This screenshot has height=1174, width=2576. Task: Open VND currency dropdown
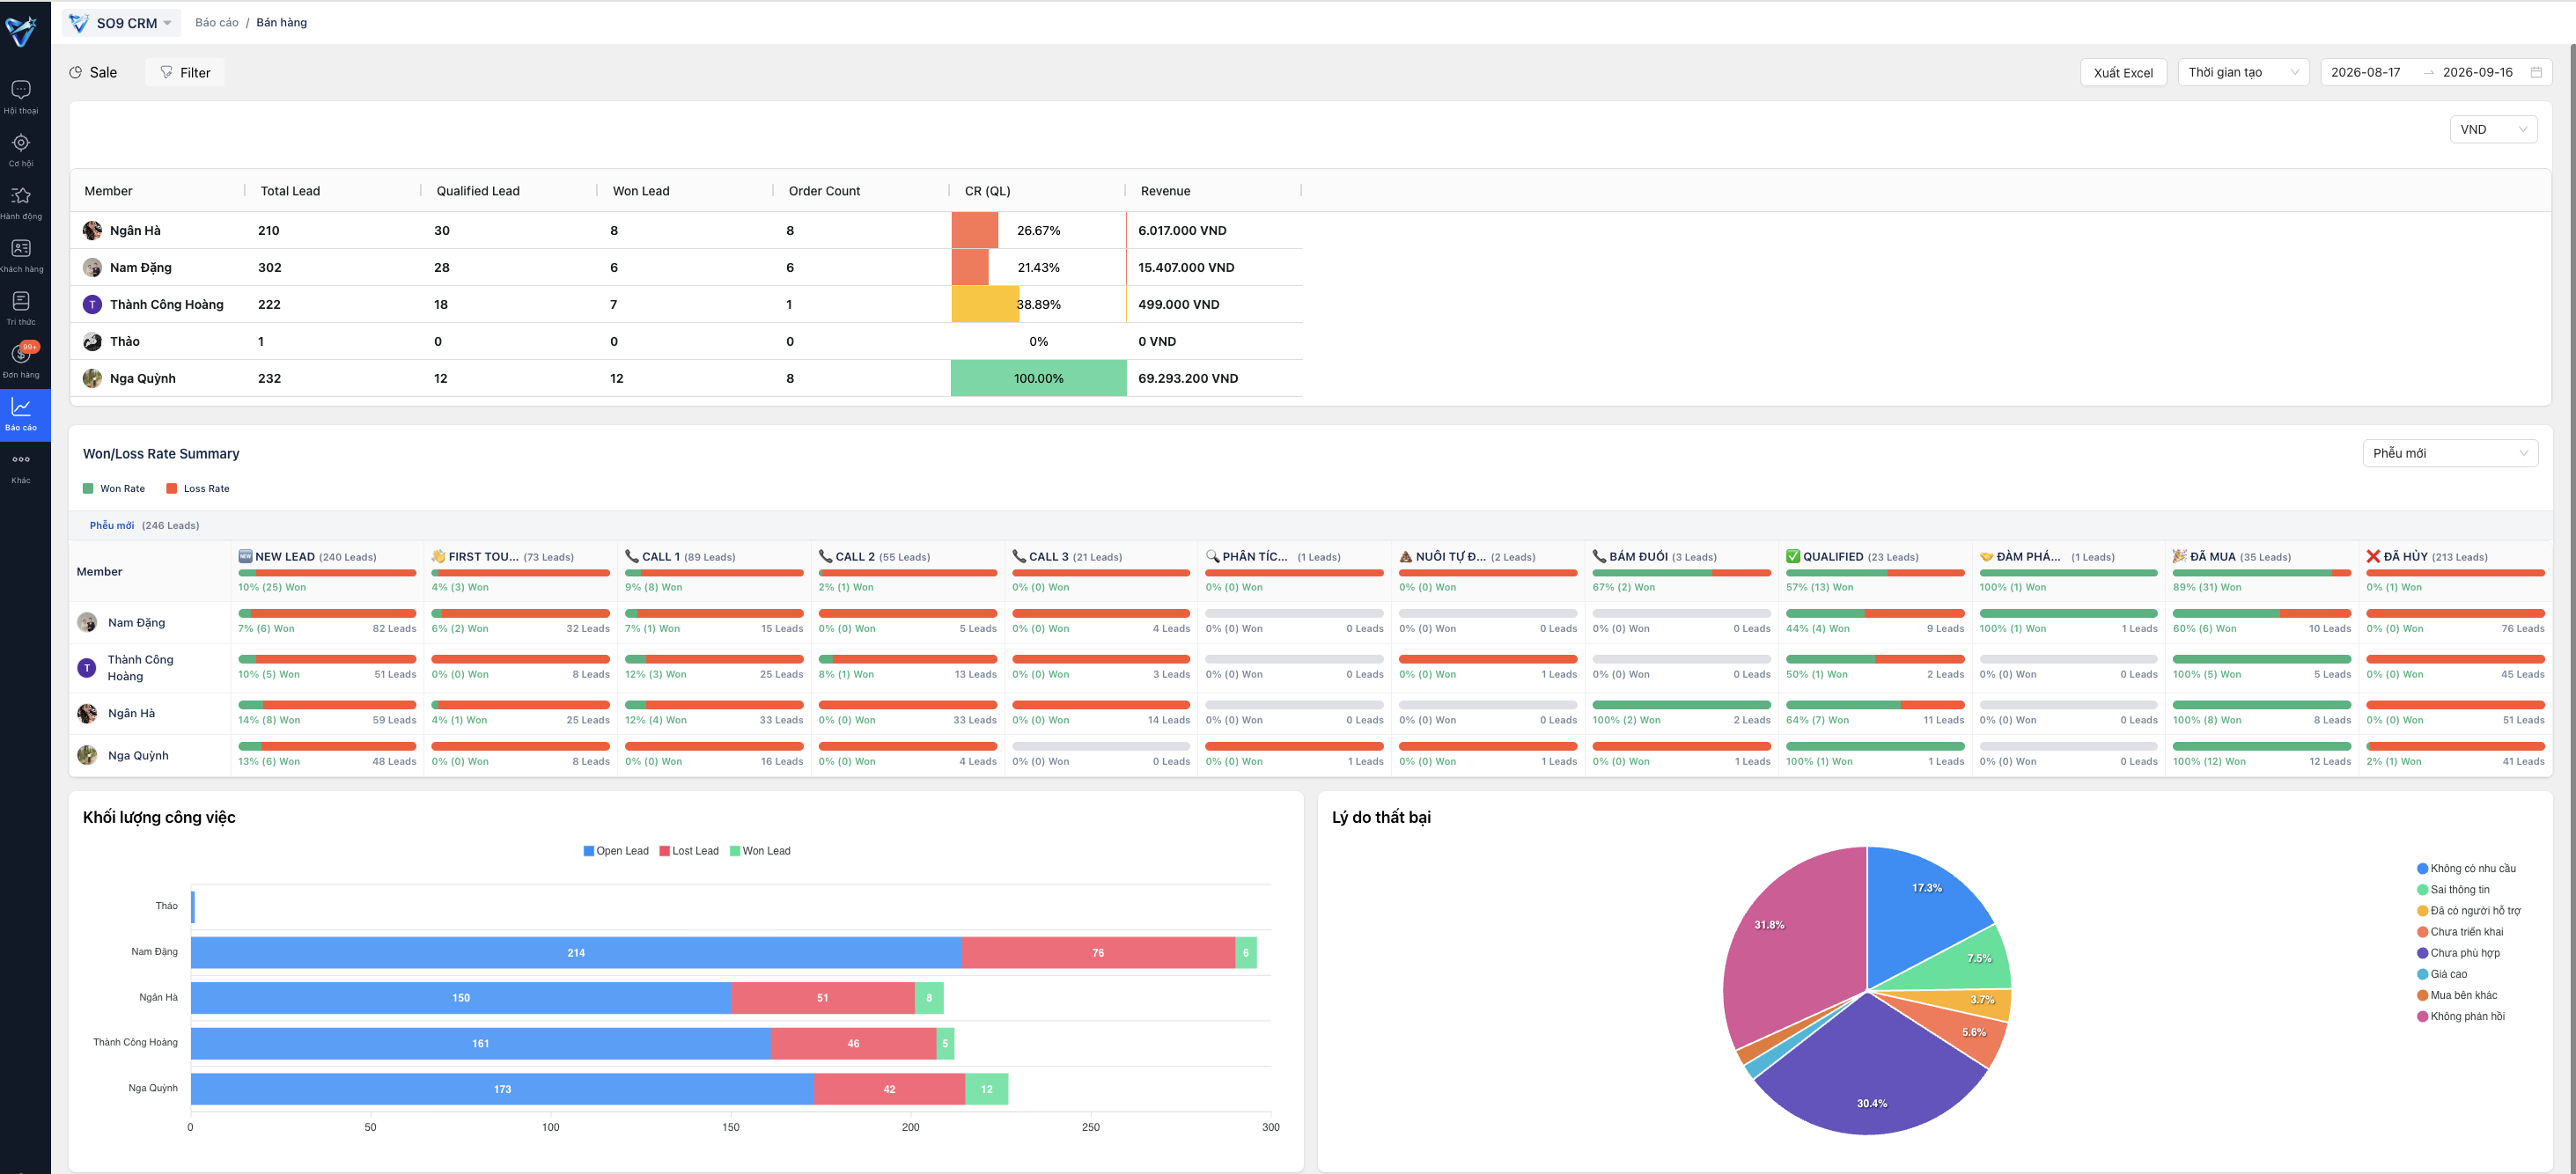pos(2493,129)
